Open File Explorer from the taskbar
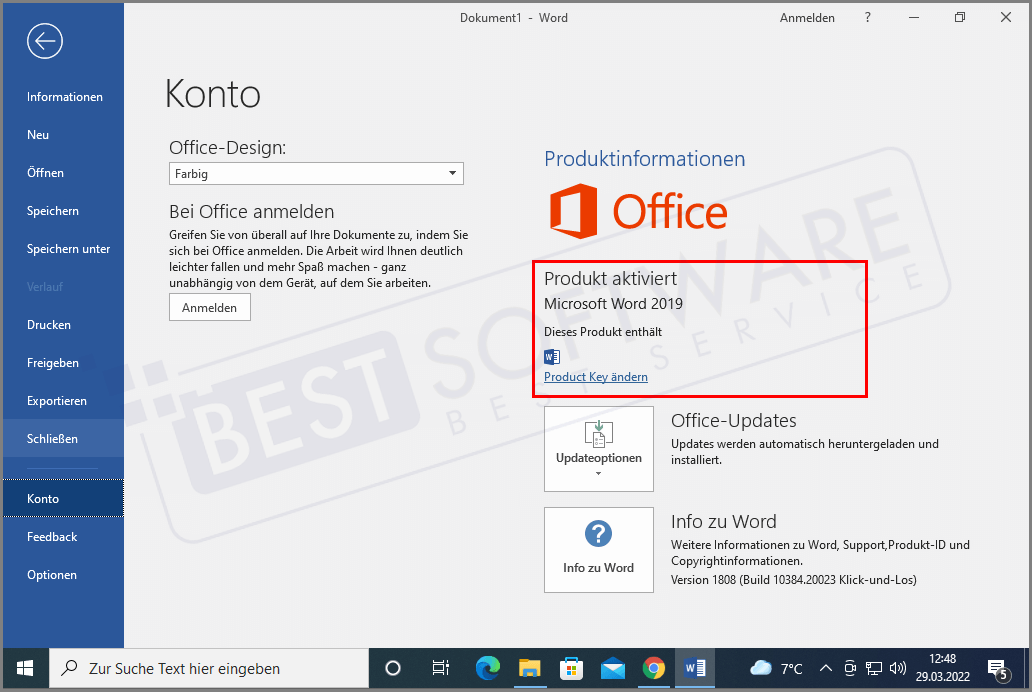The height and width of the screenshot is (692, 1032). click(530, 668)
